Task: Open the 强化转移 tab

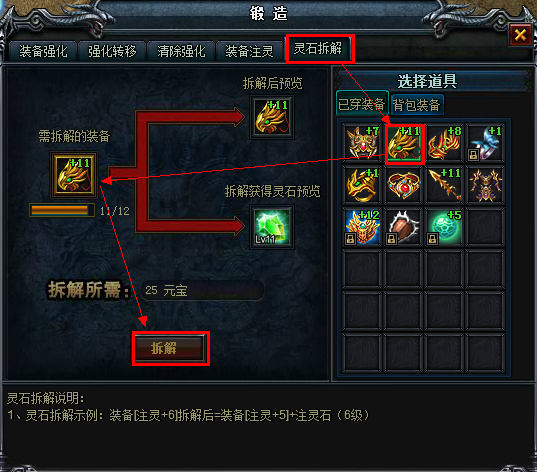Action: [112, 51]
